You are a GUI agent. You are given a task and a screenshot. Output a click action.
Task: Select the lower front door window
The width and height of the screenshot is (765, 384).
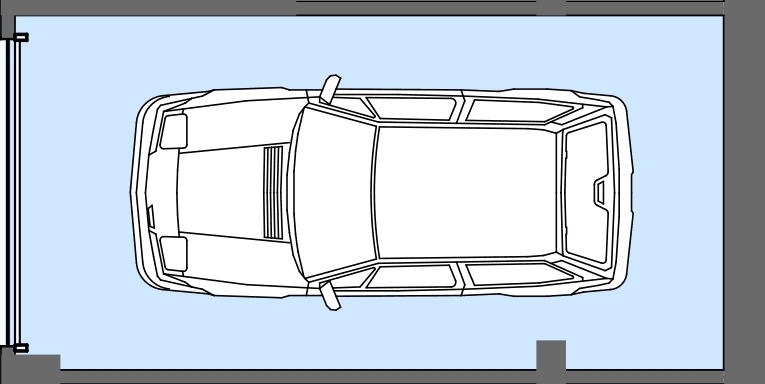coord(411,276)
